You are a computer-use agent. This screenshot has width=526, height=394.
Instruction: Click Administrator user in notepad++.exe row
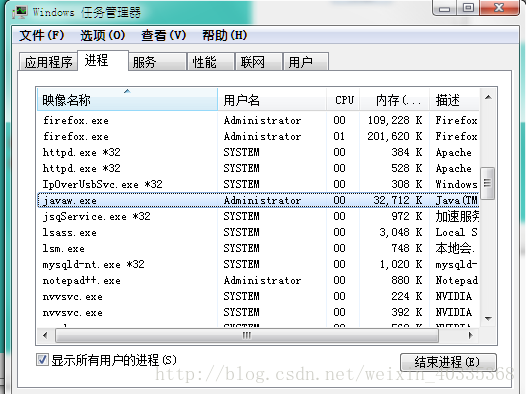click(x=262, y=280)
